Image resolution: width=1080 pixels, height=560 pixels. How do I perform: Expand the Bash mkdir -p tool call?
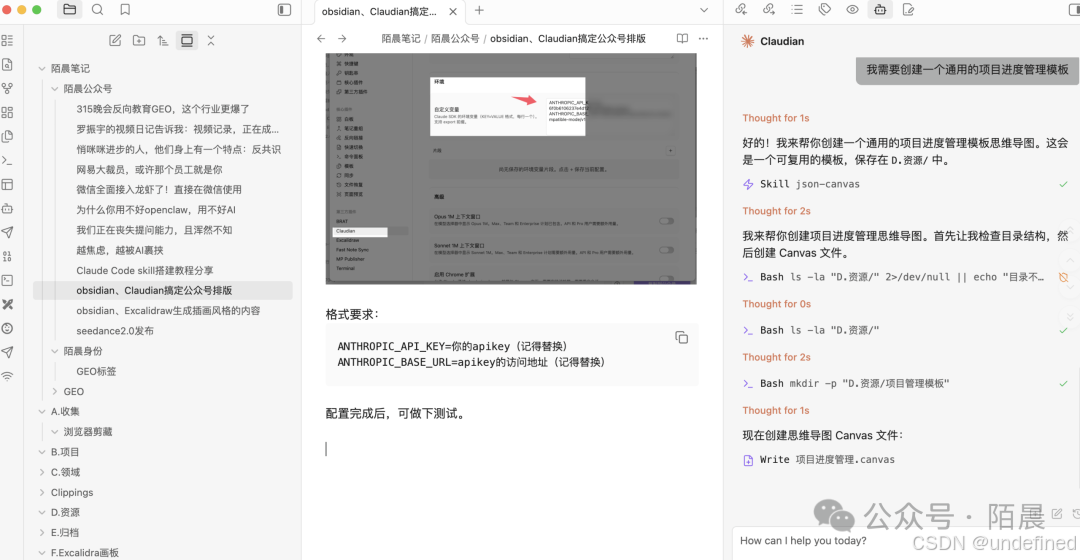coord(905,384)
